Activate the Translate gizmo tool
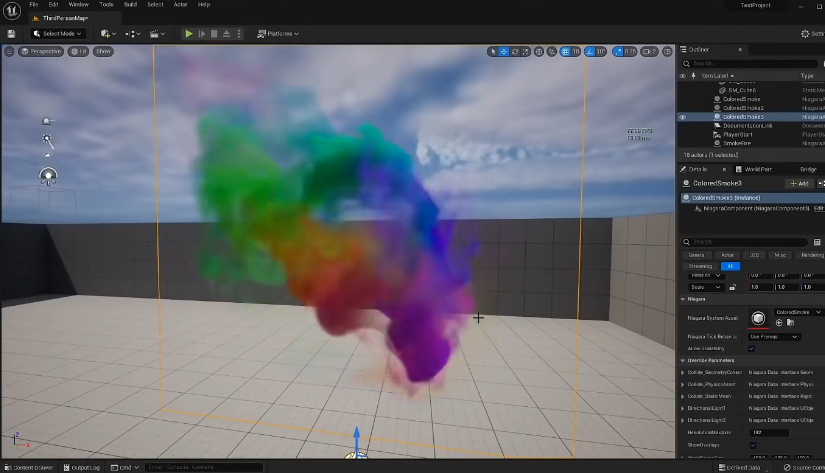 click(x=504, y=51)
